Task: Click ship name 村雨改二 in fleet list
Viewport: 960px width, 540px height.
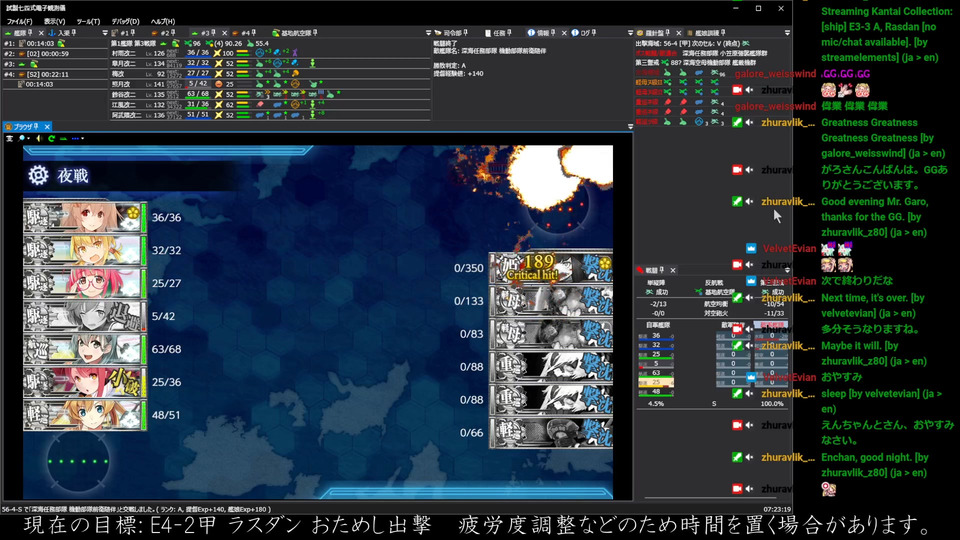Action: pos(124,53)
